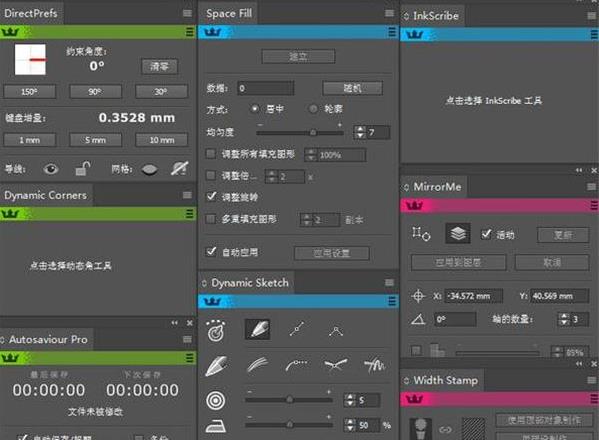
Task: Switch to the InkScribe tab
Action: pyautogui.click(x=432, y=16)
